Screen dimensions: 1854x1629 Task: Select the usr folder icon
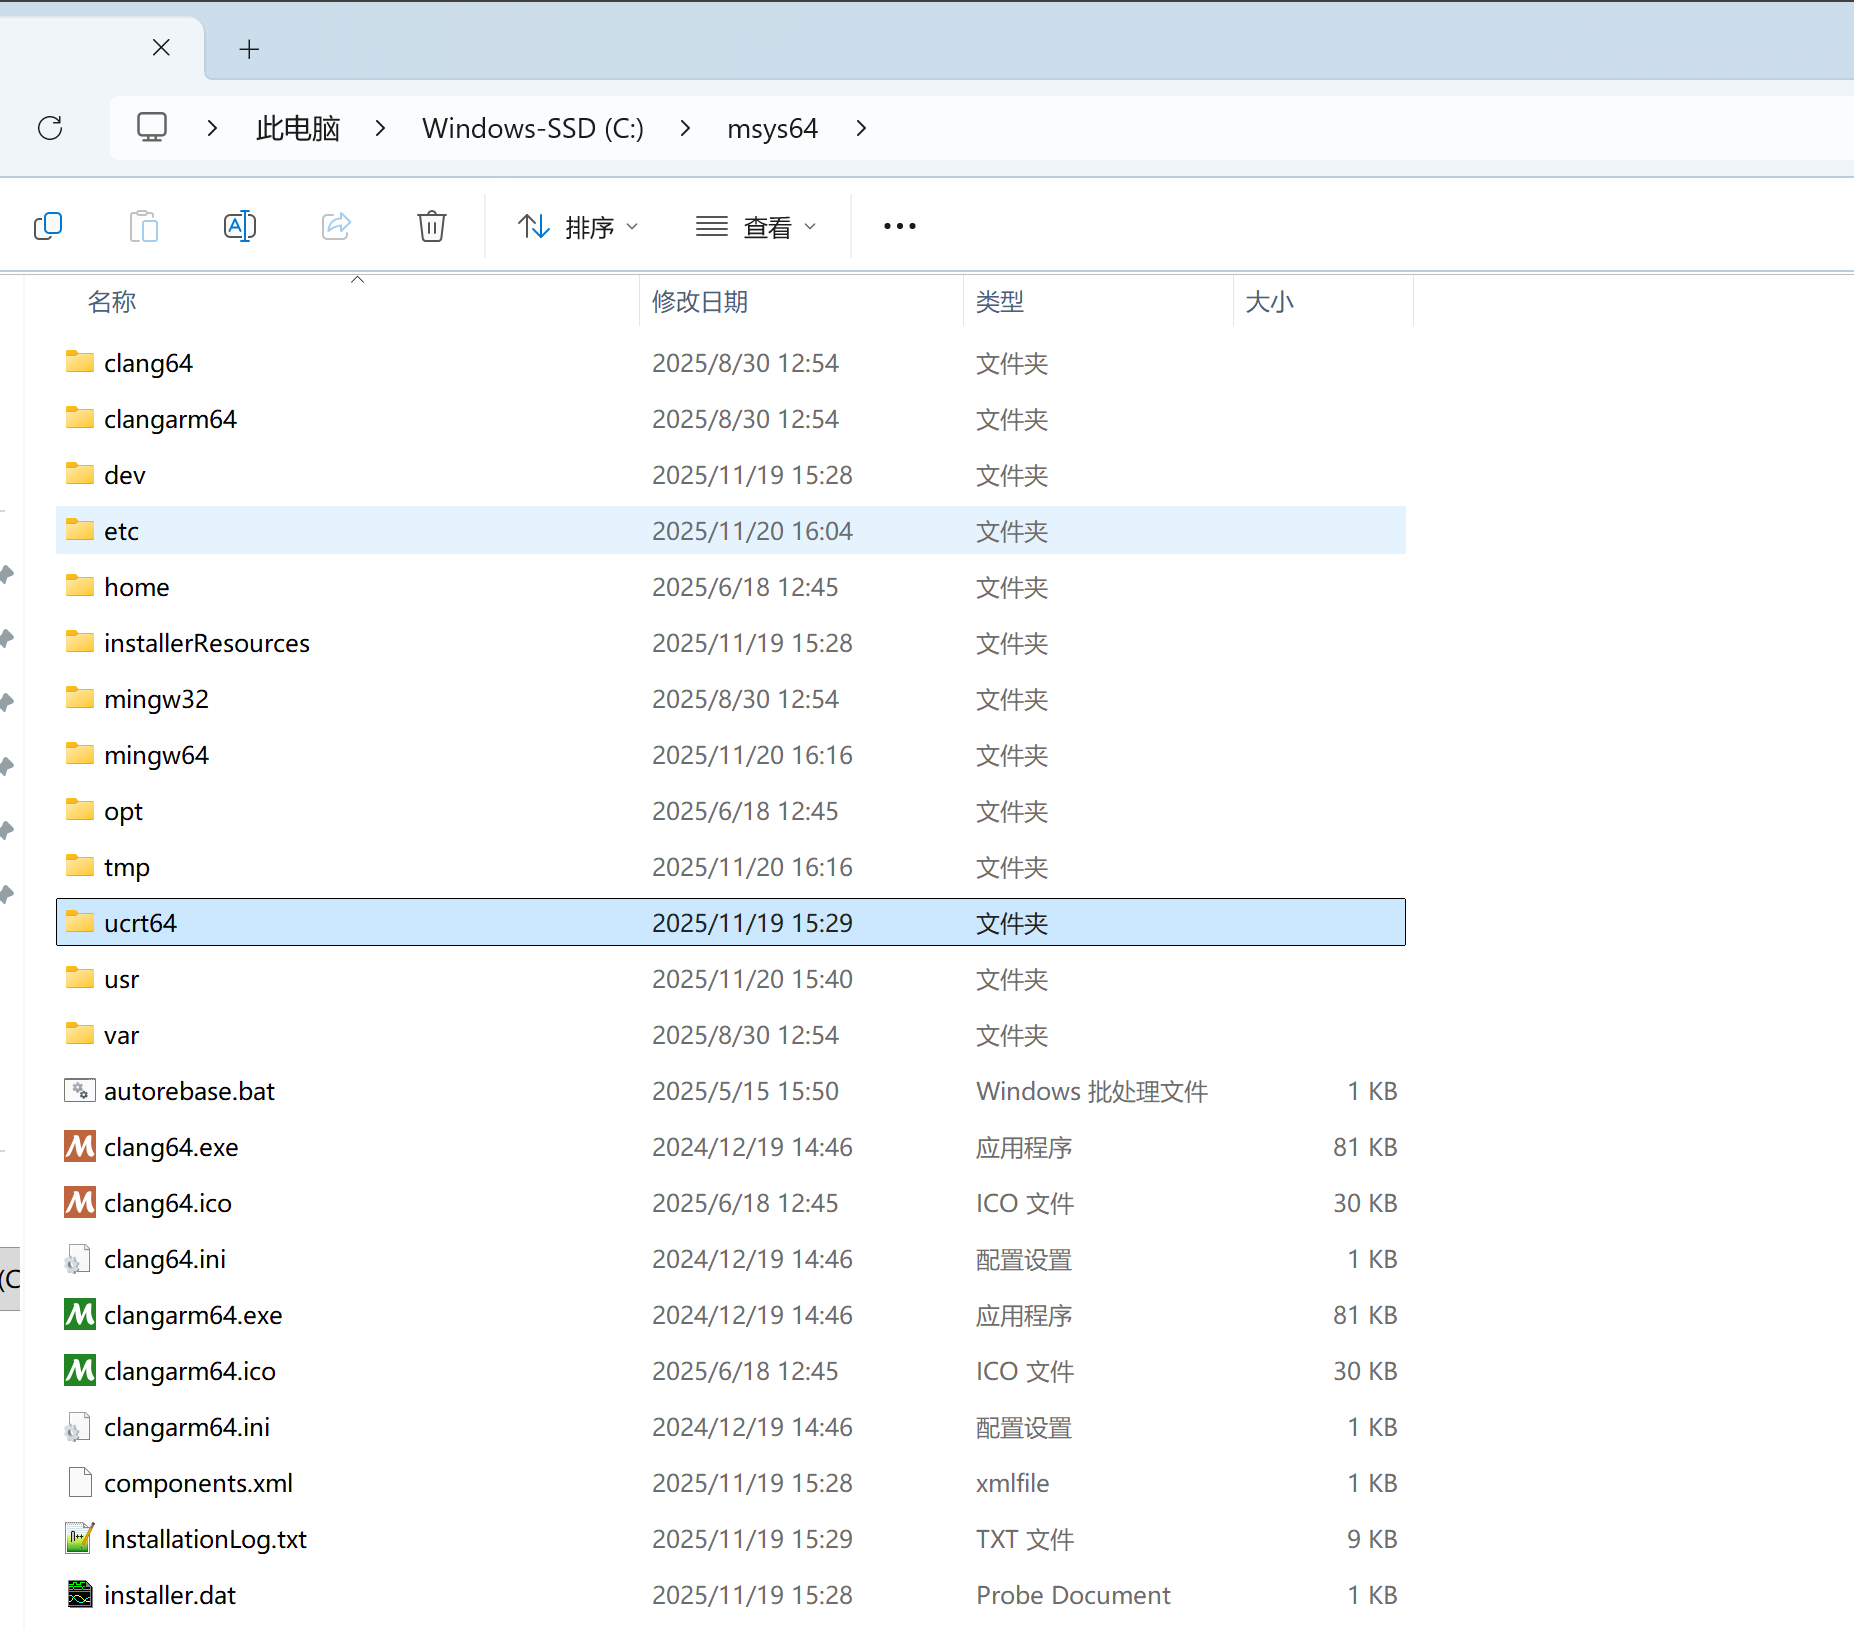coord(80,978)
